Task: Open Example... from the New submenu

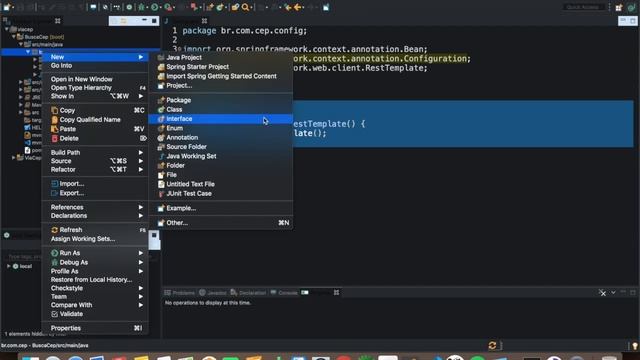Action: (220, 208)
